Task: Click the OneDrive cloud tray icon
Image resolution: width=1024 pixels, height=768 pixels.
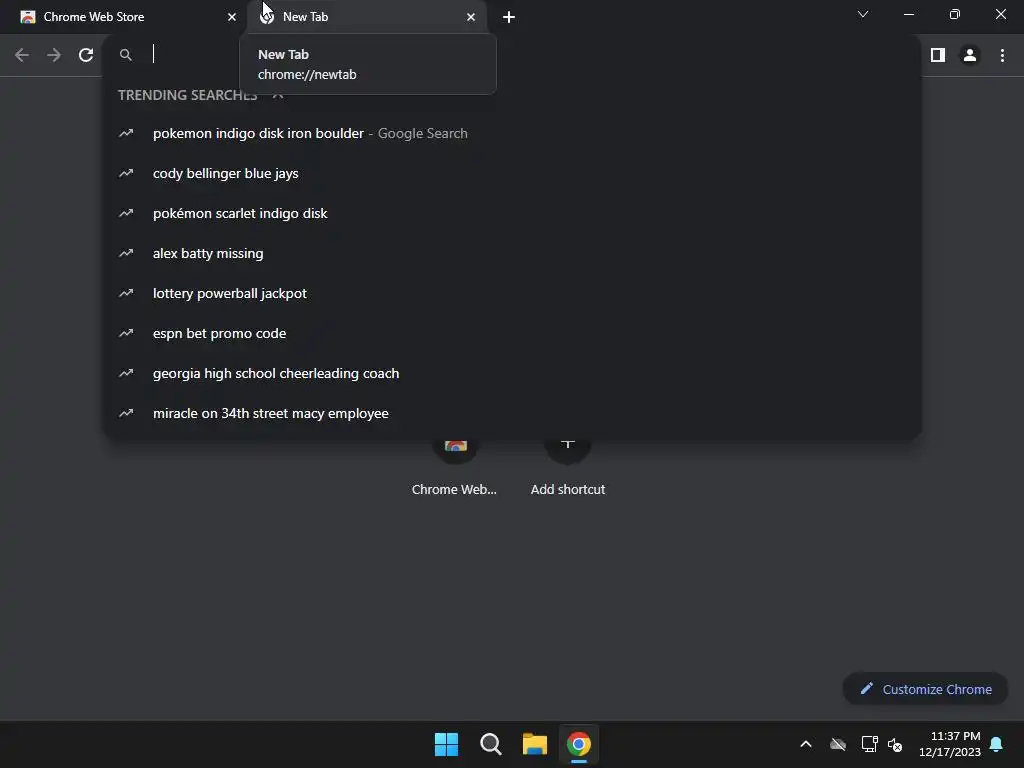Action: click(838, 744)
